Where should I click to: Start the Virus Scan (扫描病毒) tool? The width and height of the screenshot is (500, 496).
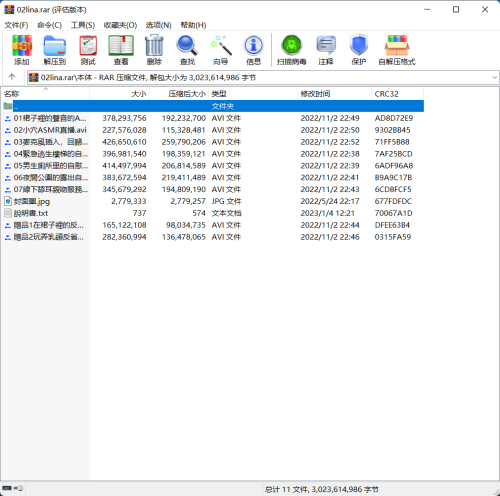[291, 50]
